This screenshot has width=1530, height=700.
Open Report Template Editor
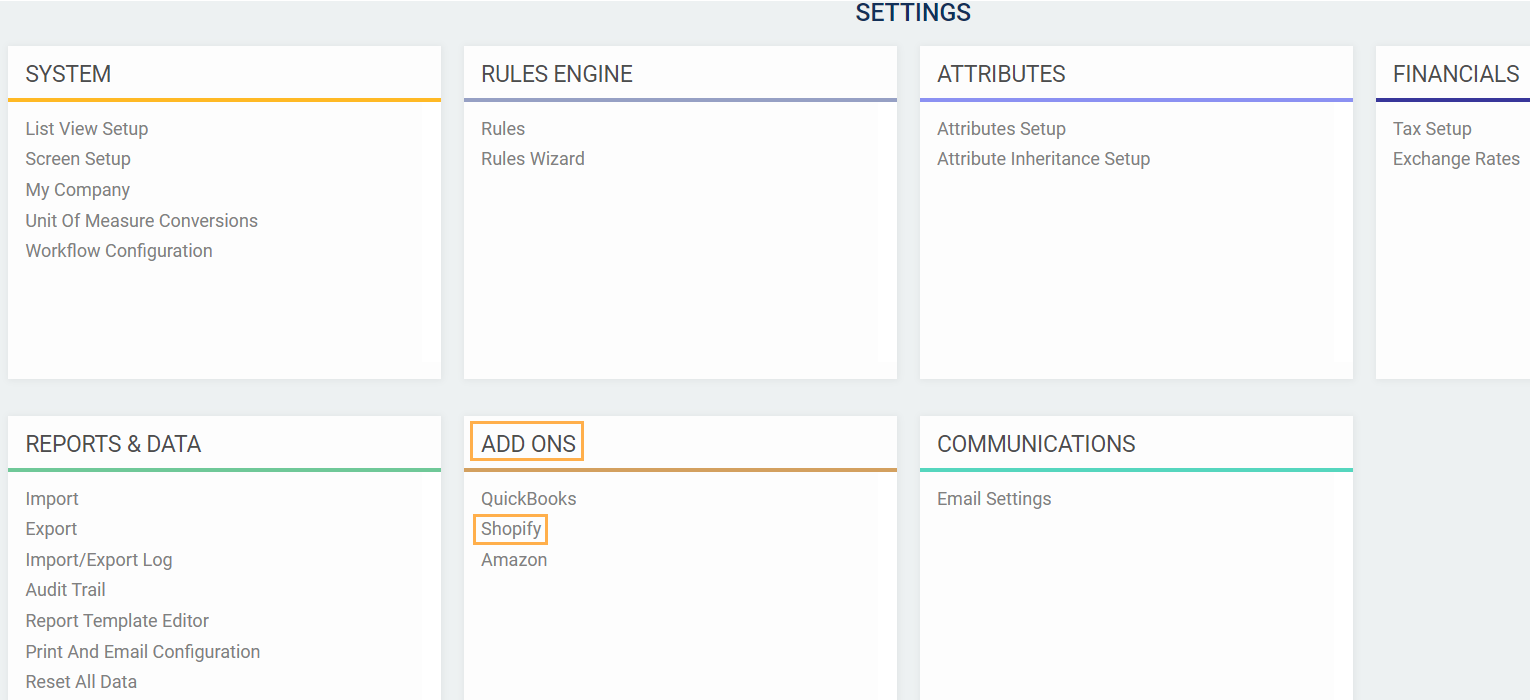[117, 621]
